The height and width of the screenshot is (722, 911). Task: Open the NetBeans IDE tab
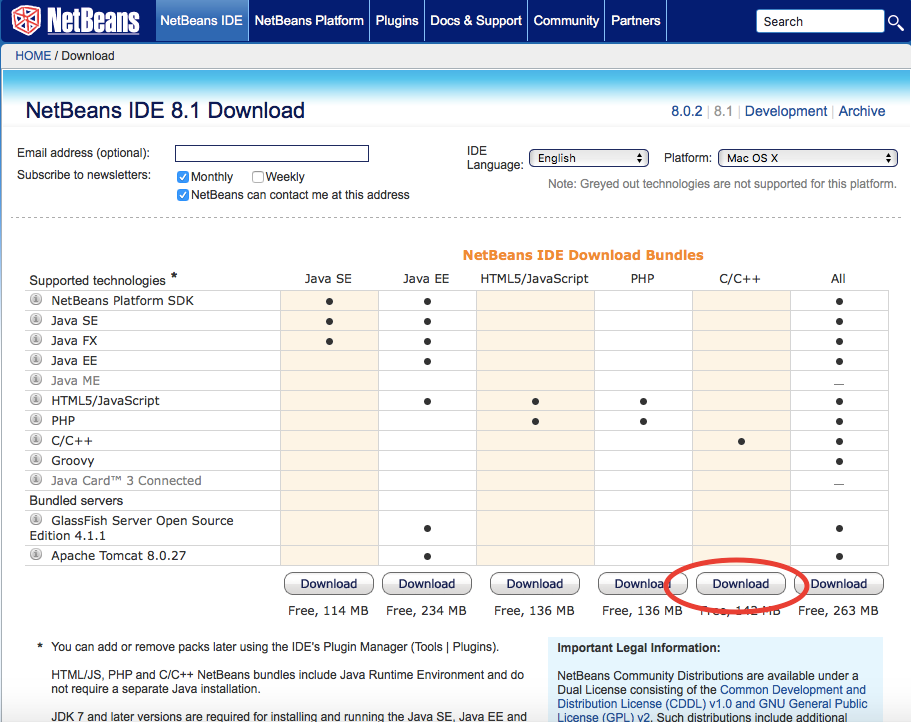(x=202, y=21)
